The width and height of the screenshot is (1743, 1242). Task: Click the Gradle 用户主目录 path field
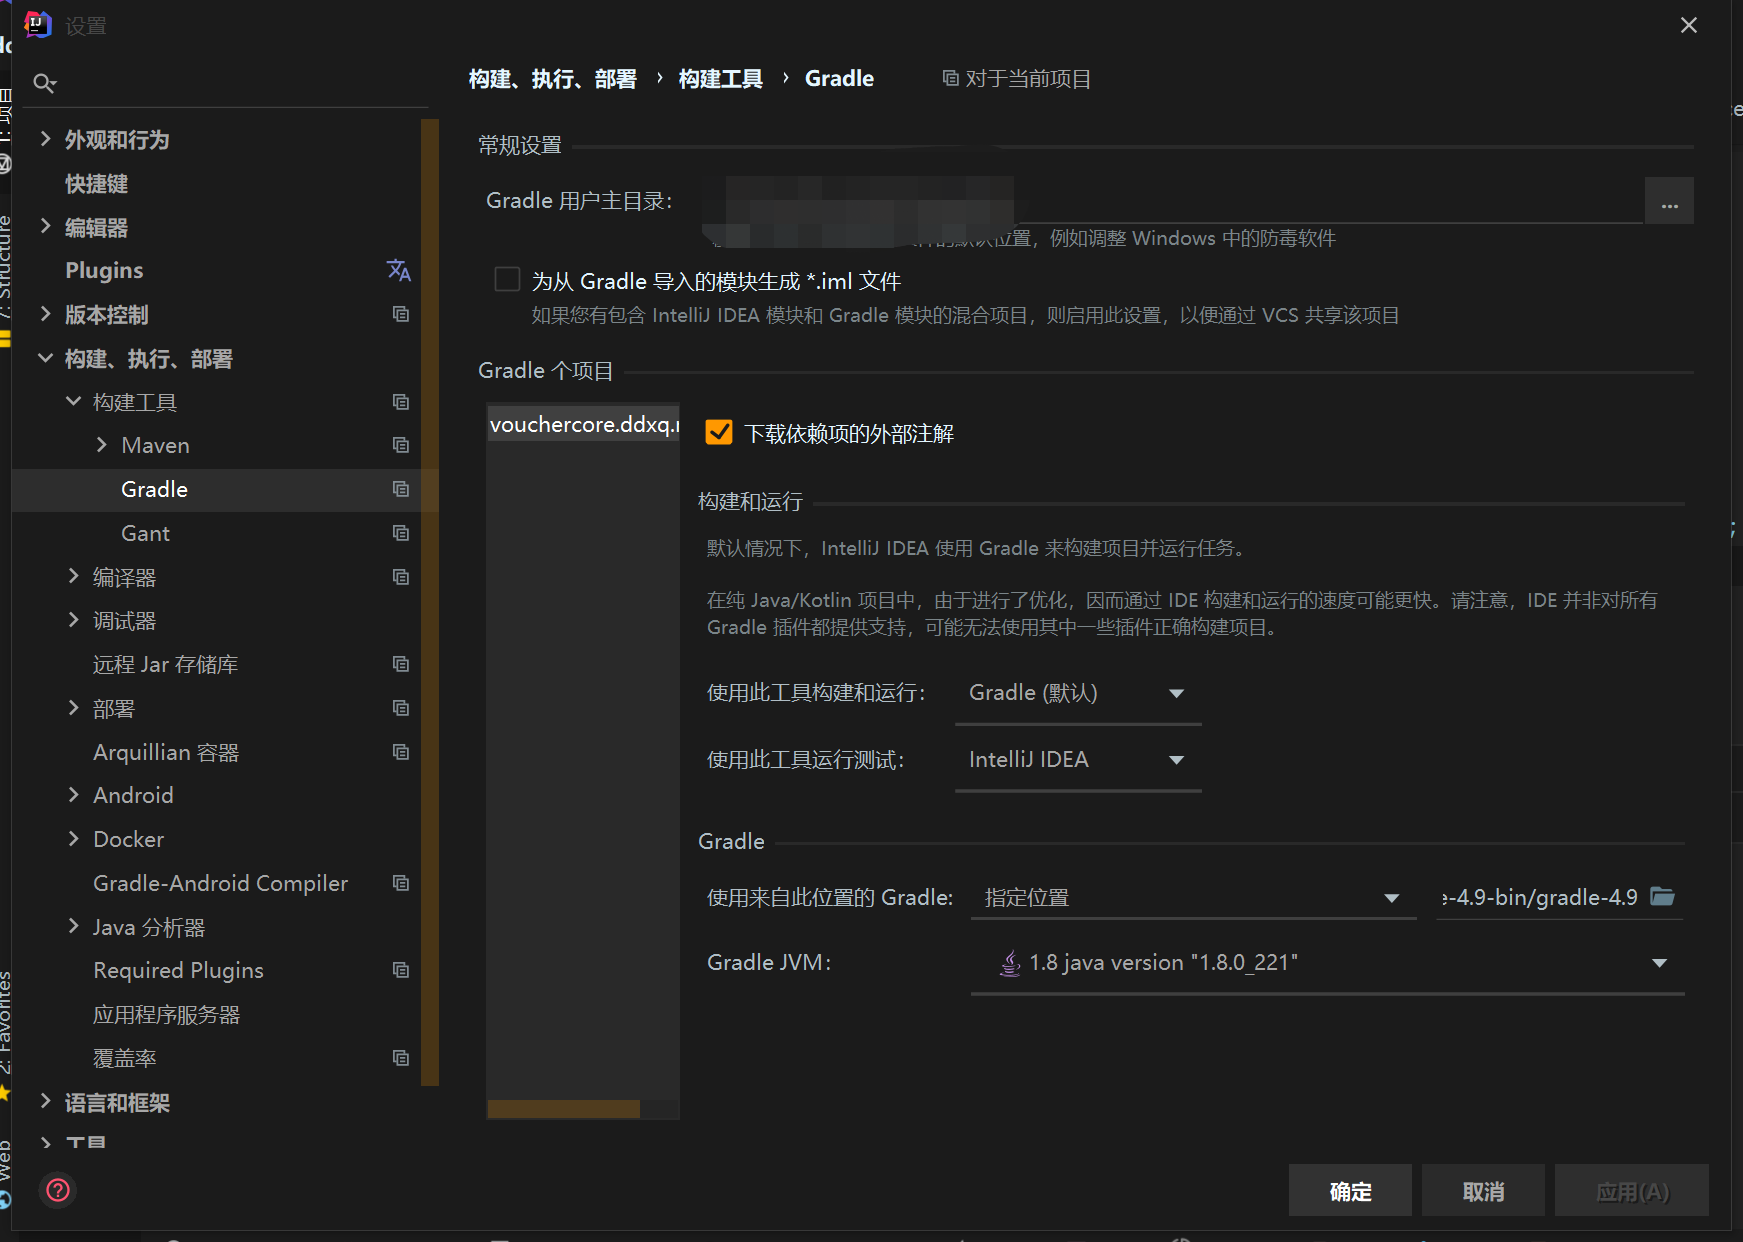[x=1171, y=200]
